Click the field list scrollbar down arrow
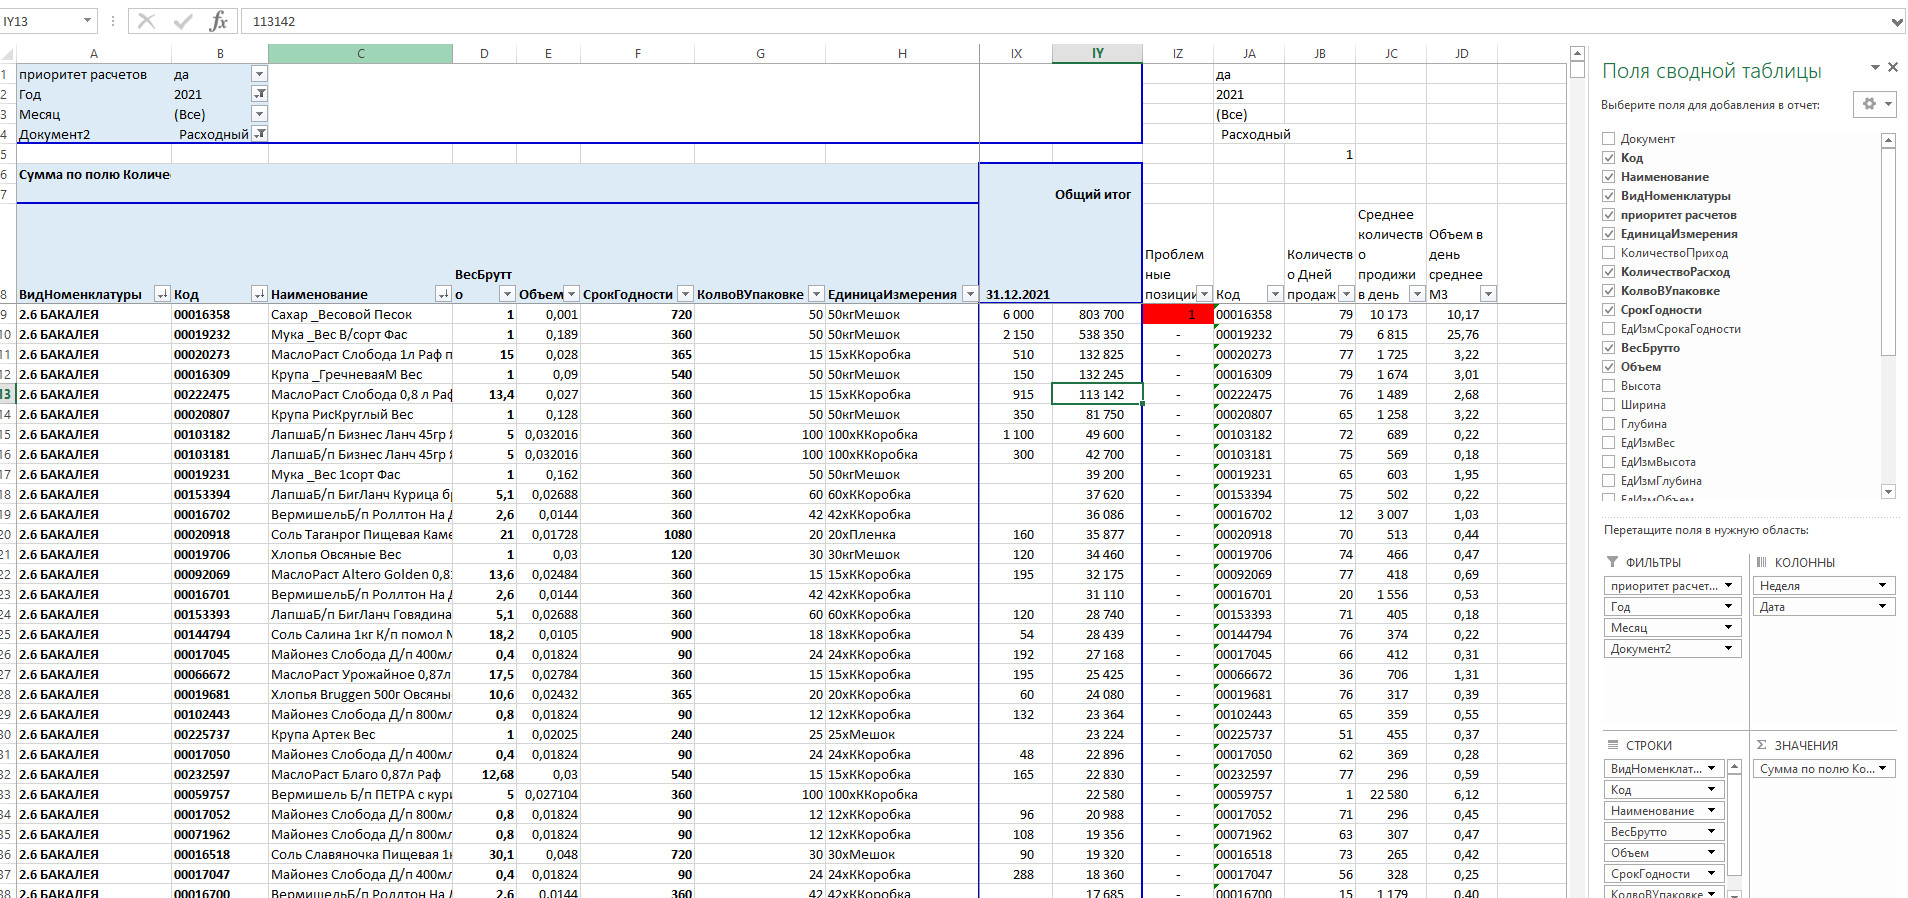 [x=1888, y=491]
